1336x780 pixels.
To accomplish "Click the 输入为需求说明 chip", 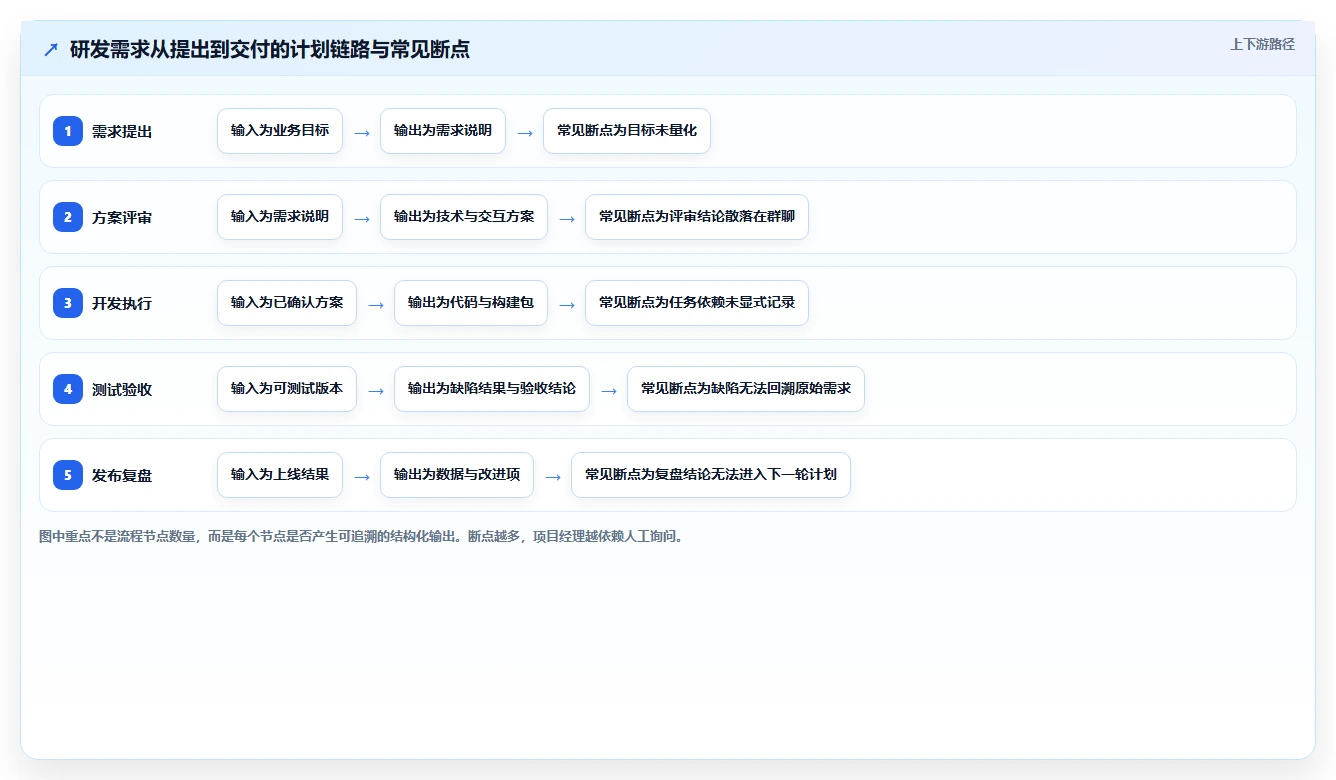I will tap(280, 217).
